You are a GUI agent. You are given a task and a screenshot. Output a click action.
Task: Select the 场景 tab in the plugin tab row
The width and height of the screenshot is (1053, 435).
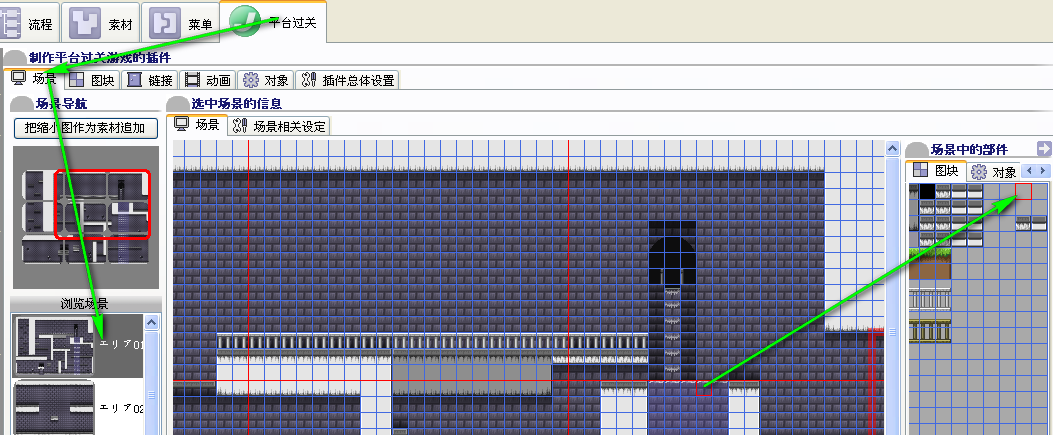[x=35, y=79]
